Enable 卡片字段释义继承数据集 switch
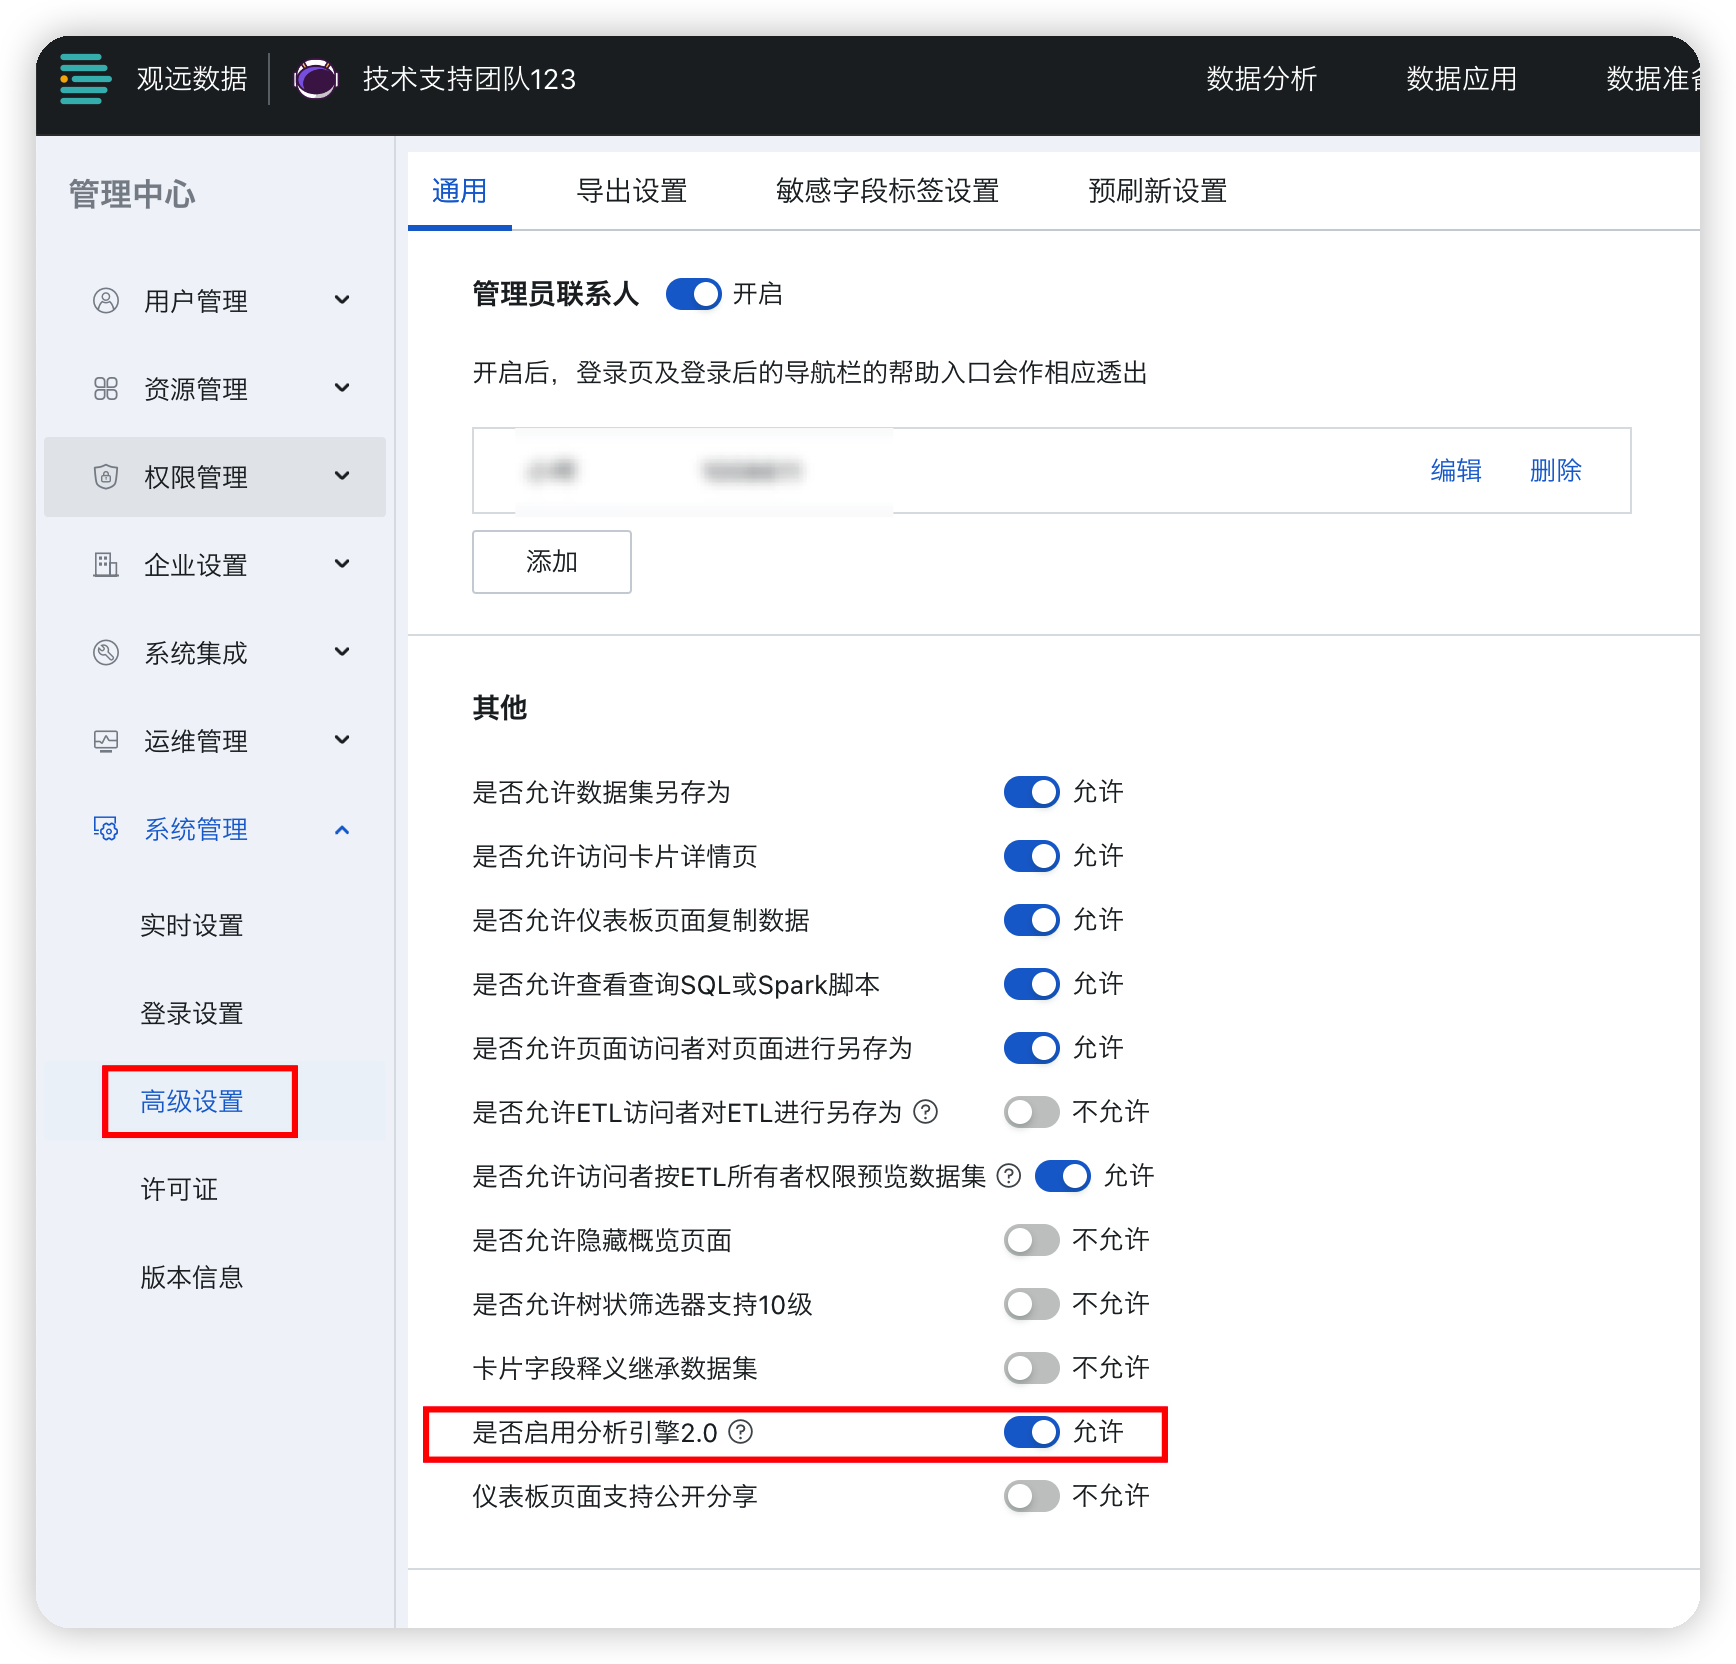The height and width of the screenshot is (1664, 1736). coord(1032,1368)
